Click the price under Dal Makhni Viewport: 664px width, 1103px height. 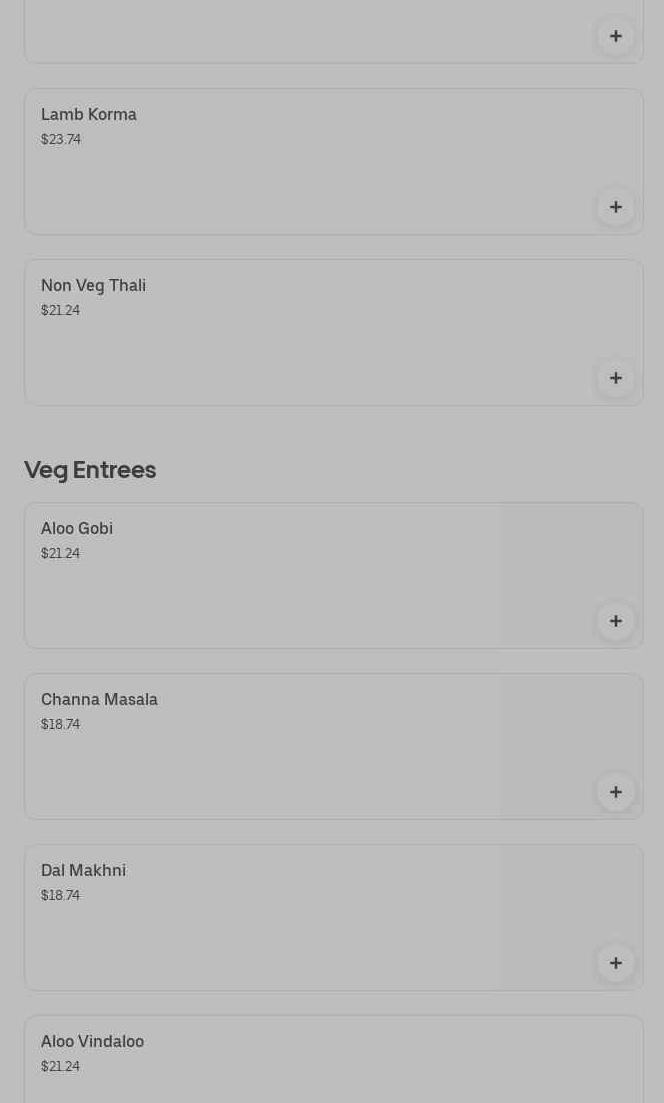click(x=60, y=895)
